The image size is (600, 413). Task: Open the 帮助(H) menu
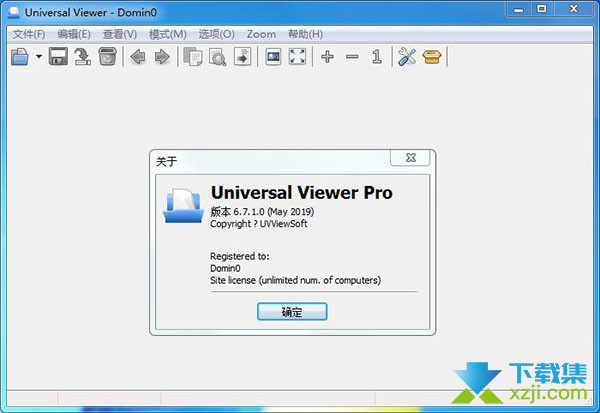click(x=304, y=34)
